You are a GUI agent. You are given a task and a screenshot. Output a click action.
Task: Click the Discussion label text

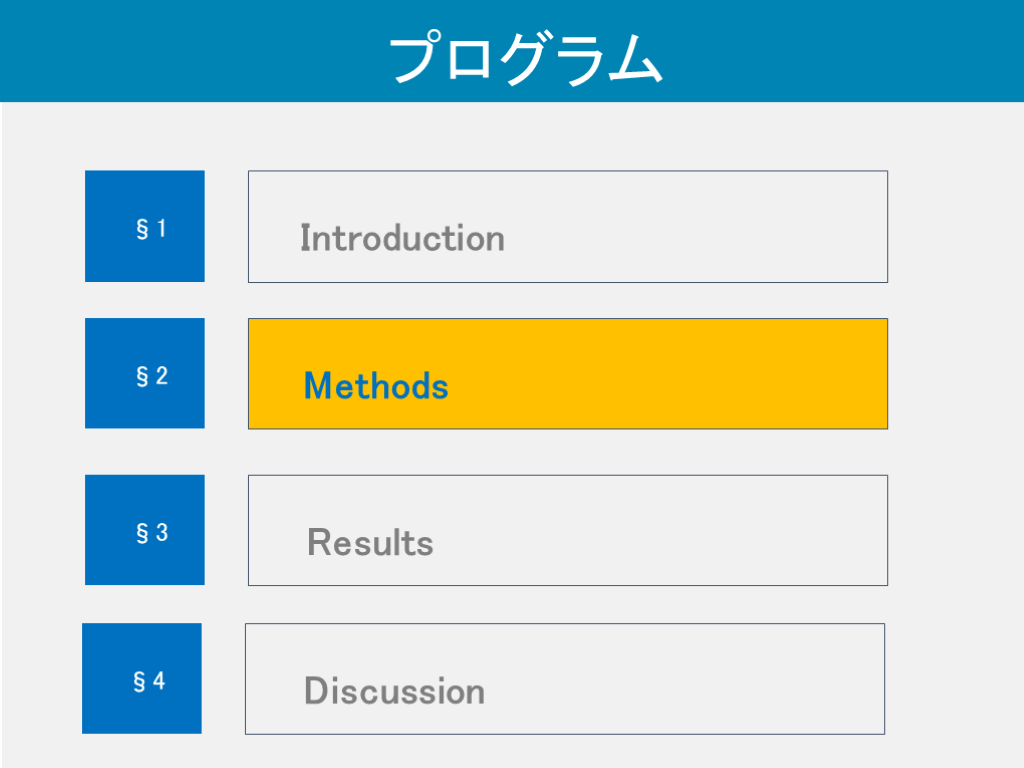[394, 691]
